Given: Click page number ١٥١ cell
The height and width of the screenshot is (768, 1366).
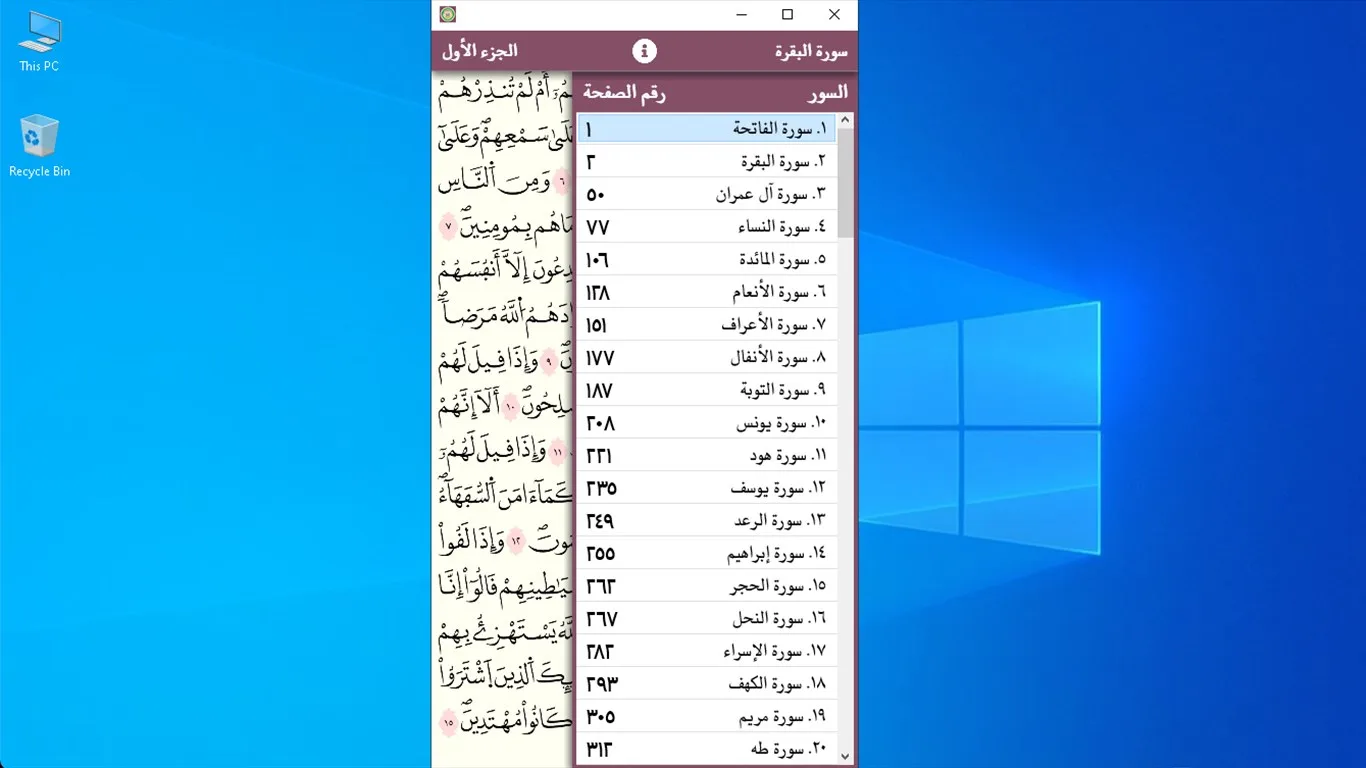Looking at the screenshot, I should [597, 325].
